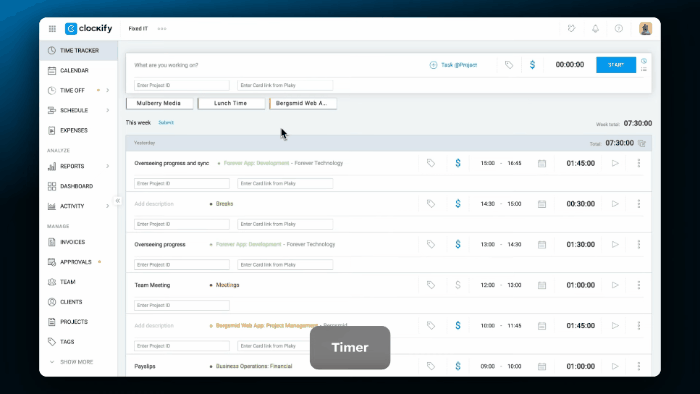Click the Submit link for this week
Image resolution: width=700 pixels, height=394 pixels.
[166, 123]
